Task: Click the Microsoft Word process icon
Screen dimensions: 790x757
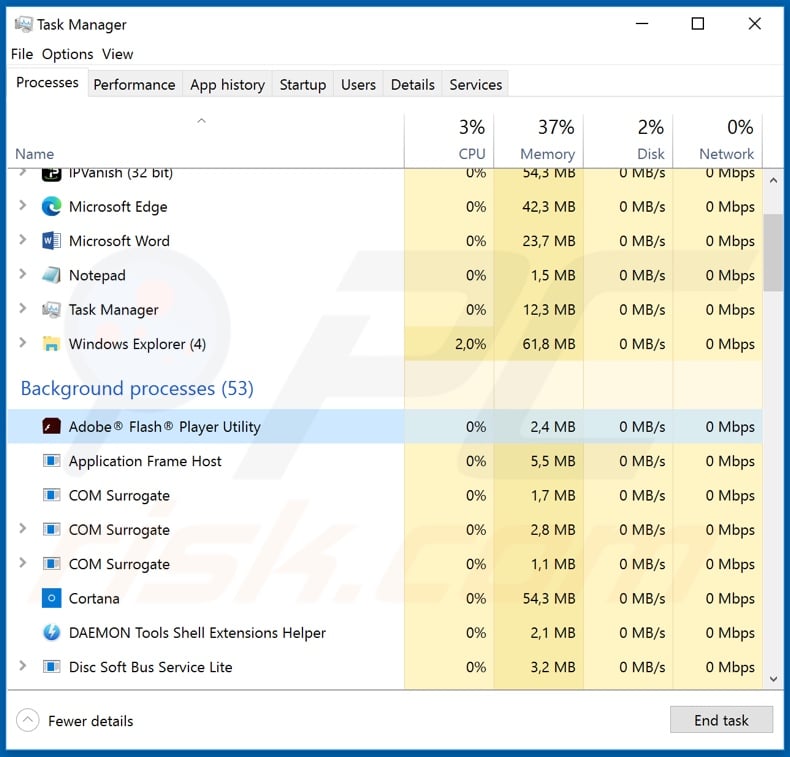Action: click(51, 241)
